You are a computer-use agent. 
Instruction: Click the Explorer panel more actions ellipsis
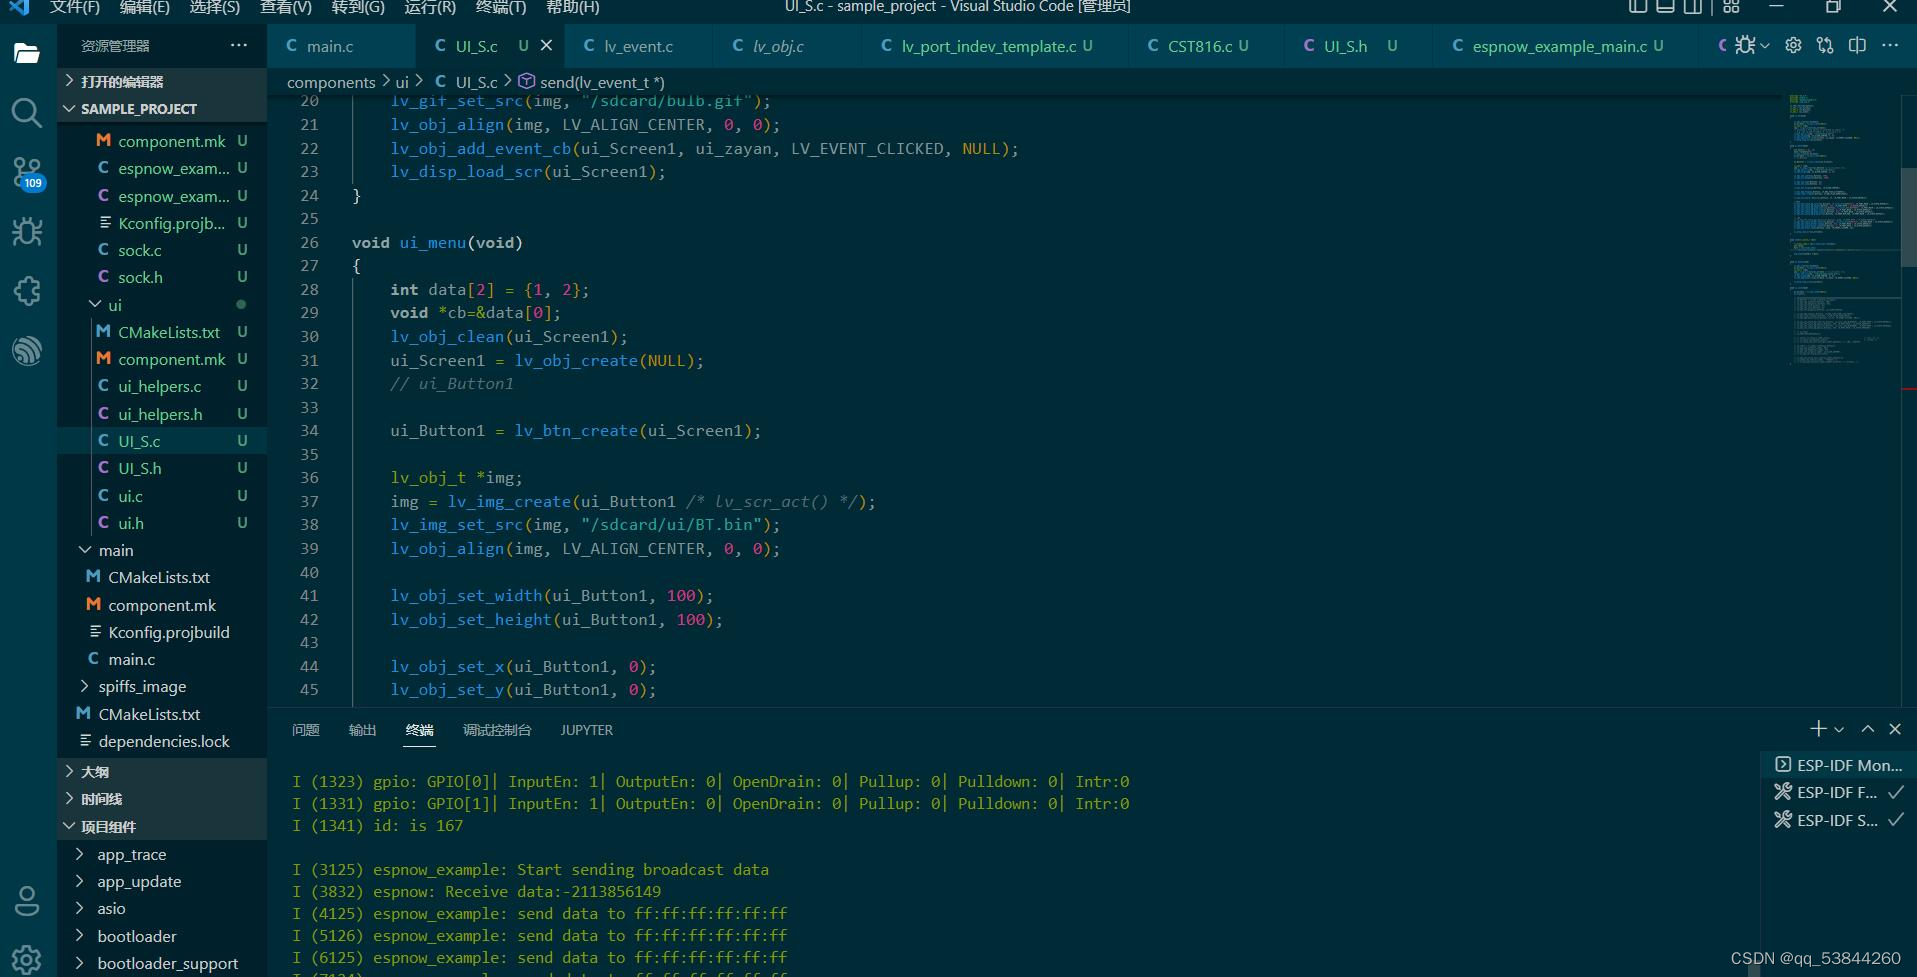pos(238,45)
